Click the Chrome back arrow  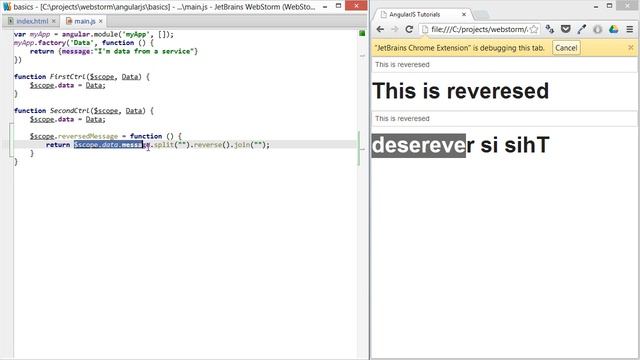(x=380, y=29)
